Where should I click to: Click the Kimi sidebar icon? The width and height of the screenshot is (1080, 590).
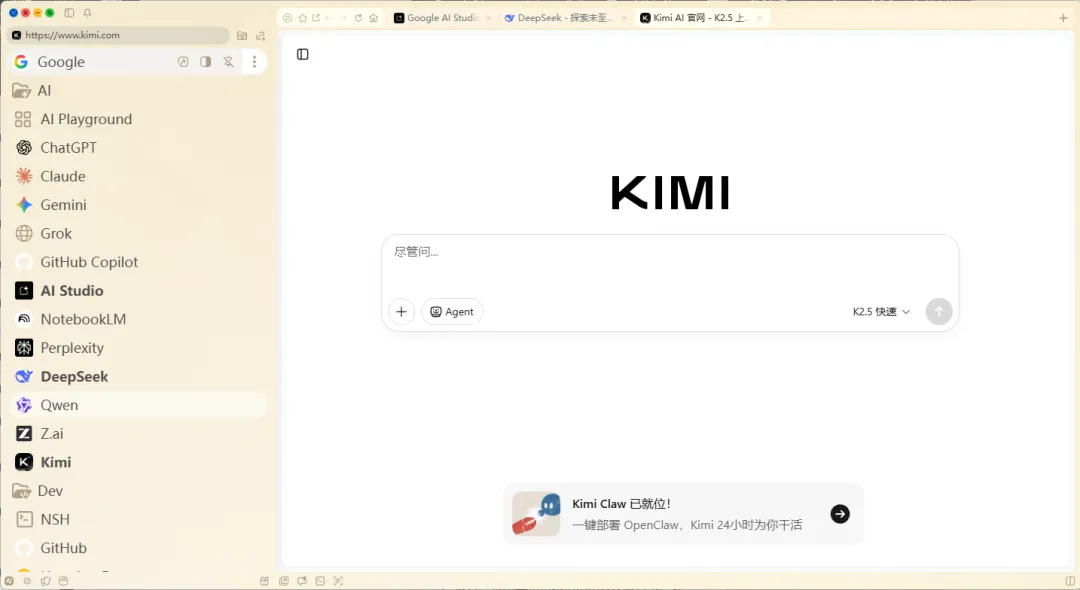[x=24, y=462]
